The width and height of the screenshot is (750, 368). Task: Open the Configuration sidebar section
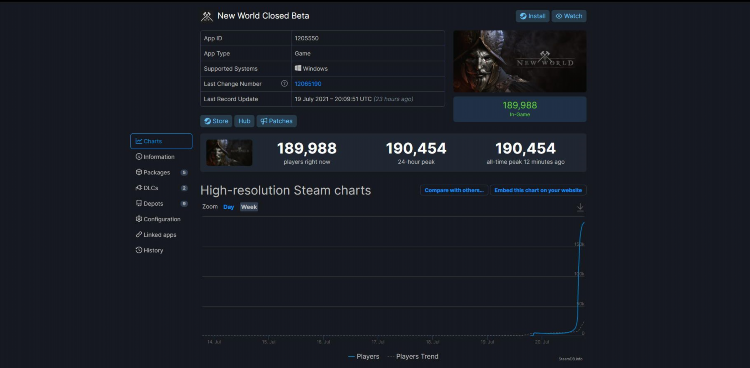click(x=158, y=219)
